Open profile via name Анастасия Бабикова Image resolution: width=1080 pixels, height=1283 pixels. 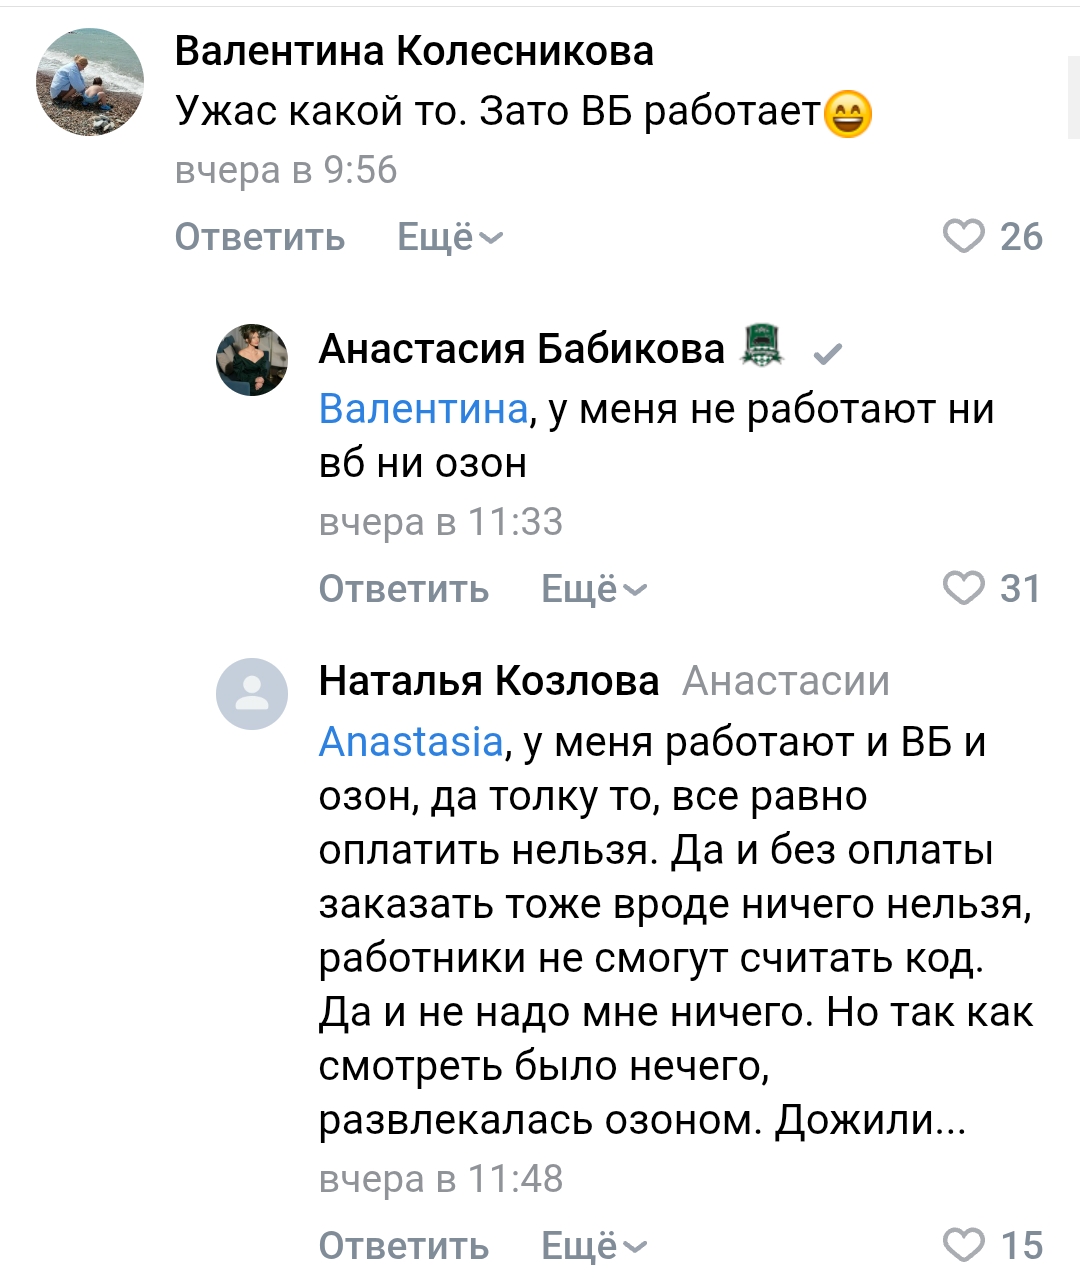pos(521,348)
